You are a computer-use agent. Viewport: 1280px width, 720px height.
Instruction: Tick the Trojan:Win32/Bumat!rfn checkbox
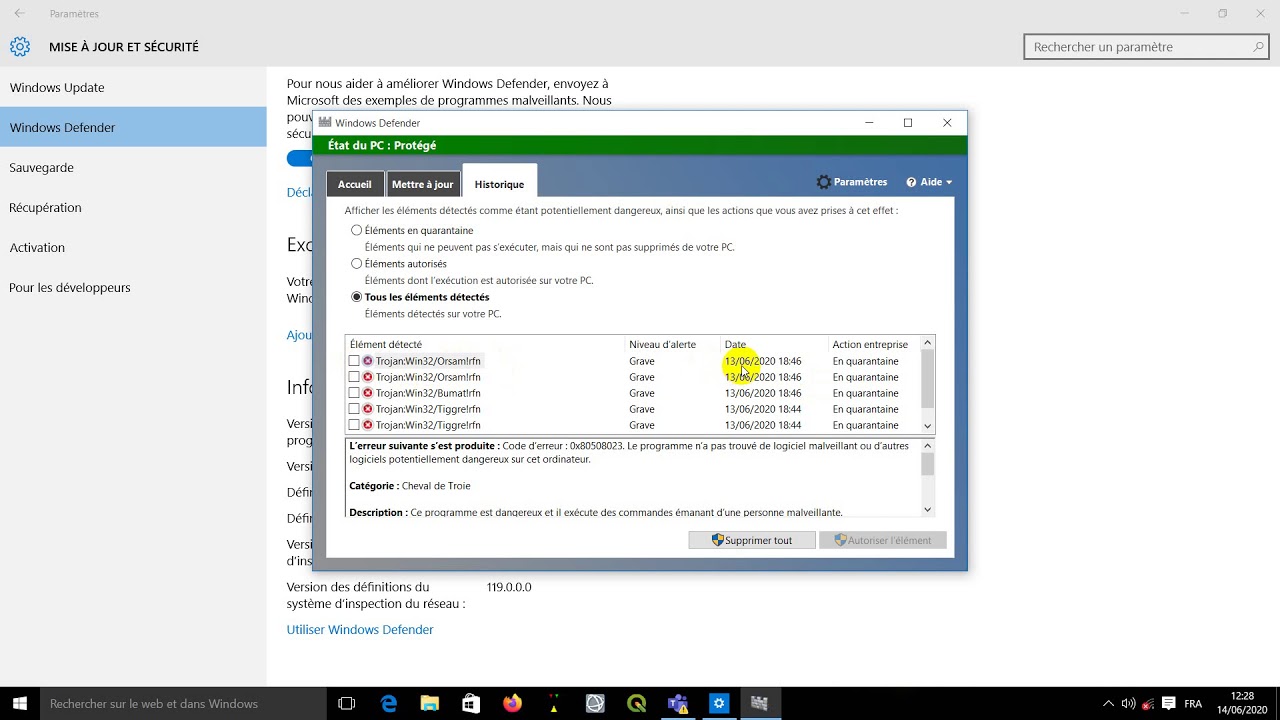pos(354,393)
